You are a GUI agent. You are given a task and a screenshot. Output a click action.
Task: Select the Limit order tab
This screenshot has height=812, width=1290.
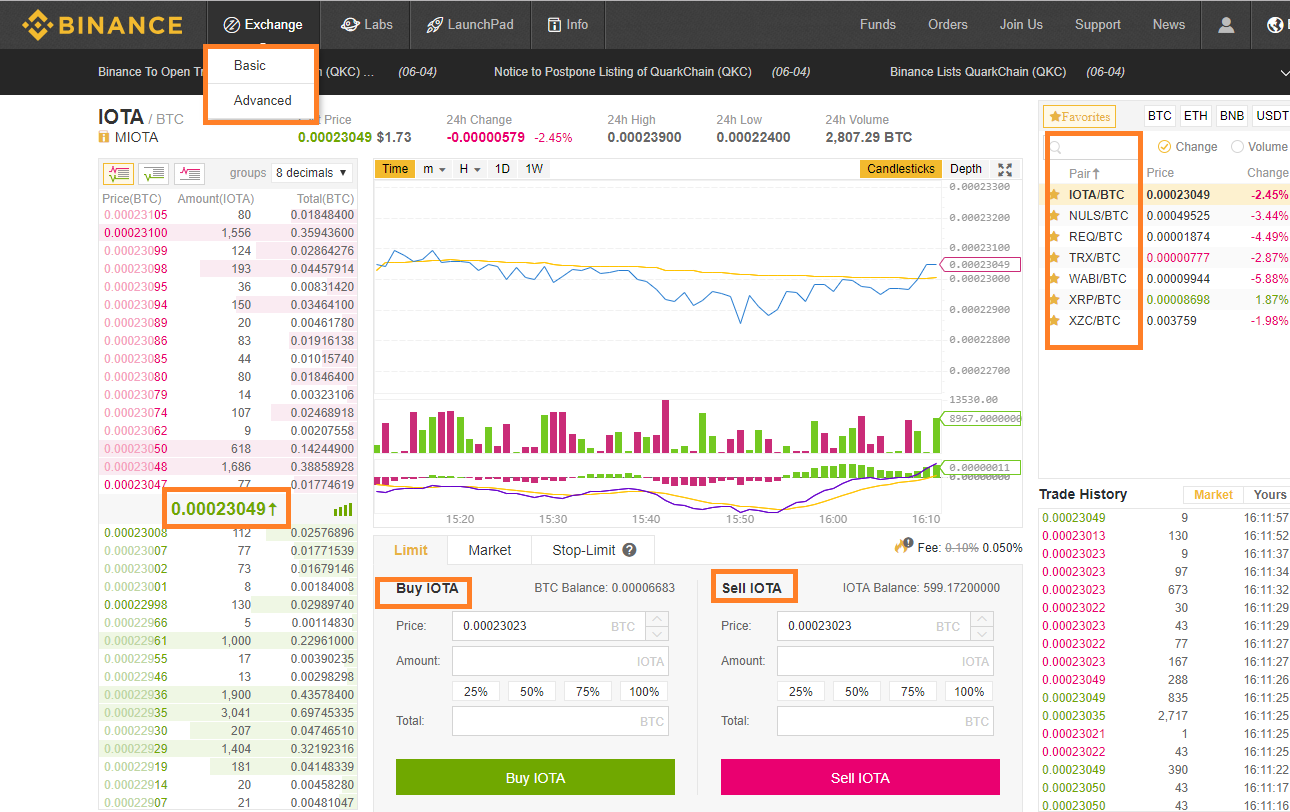411,550
